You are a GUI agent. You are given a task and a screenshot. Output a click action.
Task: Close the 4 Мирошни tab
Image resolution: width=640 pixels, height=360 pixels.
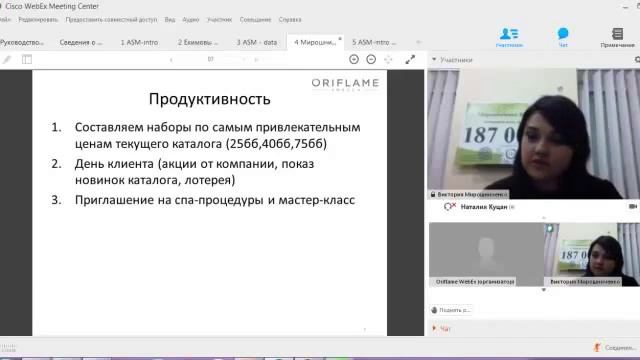[340, 39]
